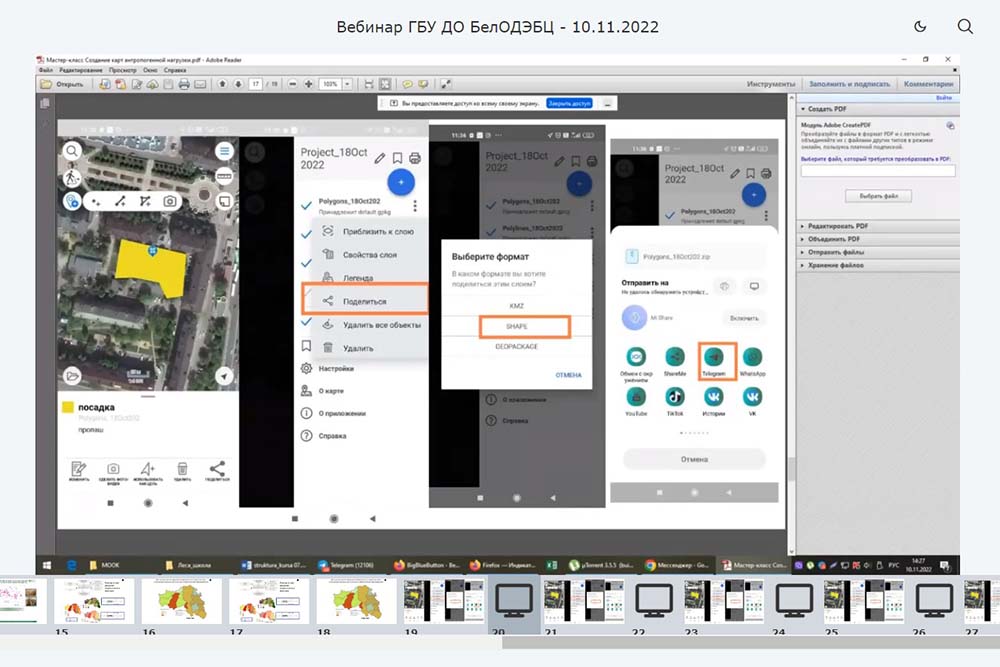
Task: Toggle dark mode with the moon icon
Action: click(920, 27)
